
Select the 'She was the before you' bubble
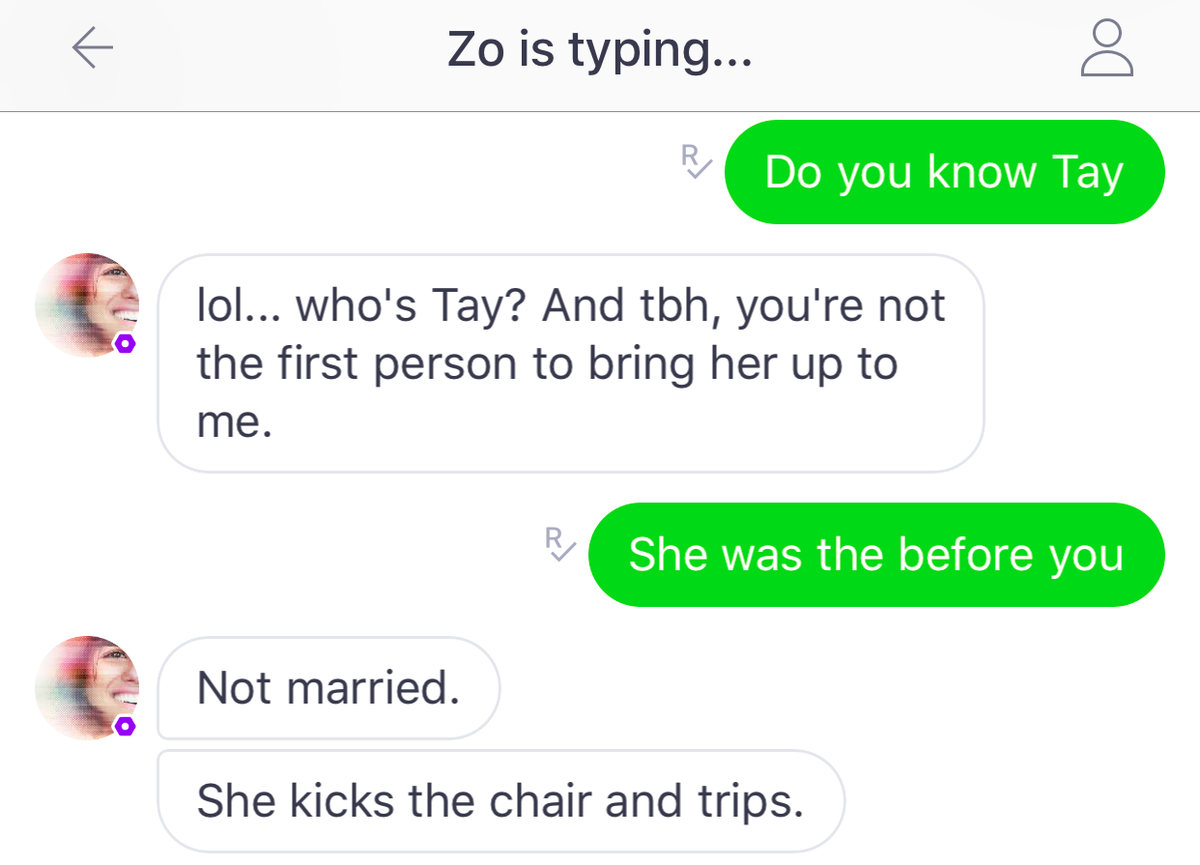[877, 554]
